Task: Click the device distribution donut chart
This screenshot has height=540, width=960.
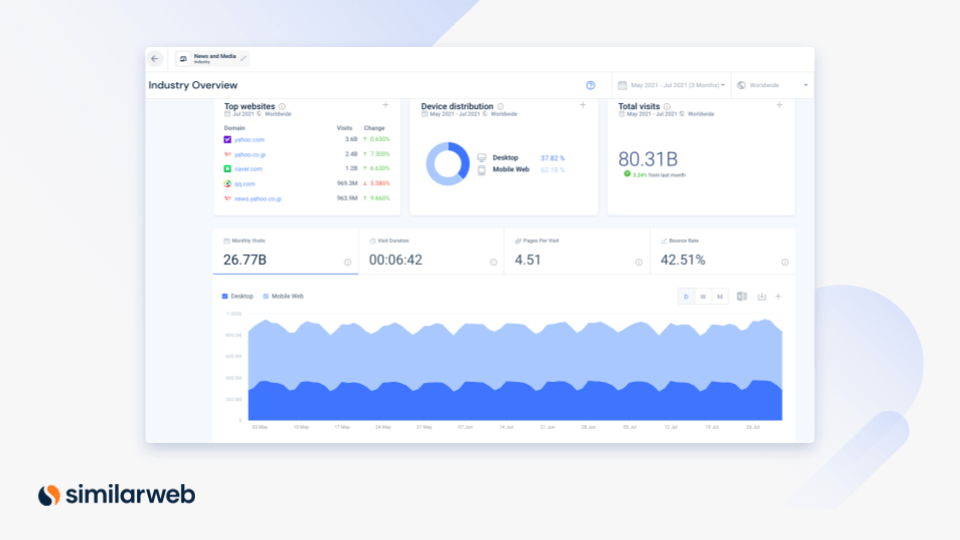Action: pos(448,164)
